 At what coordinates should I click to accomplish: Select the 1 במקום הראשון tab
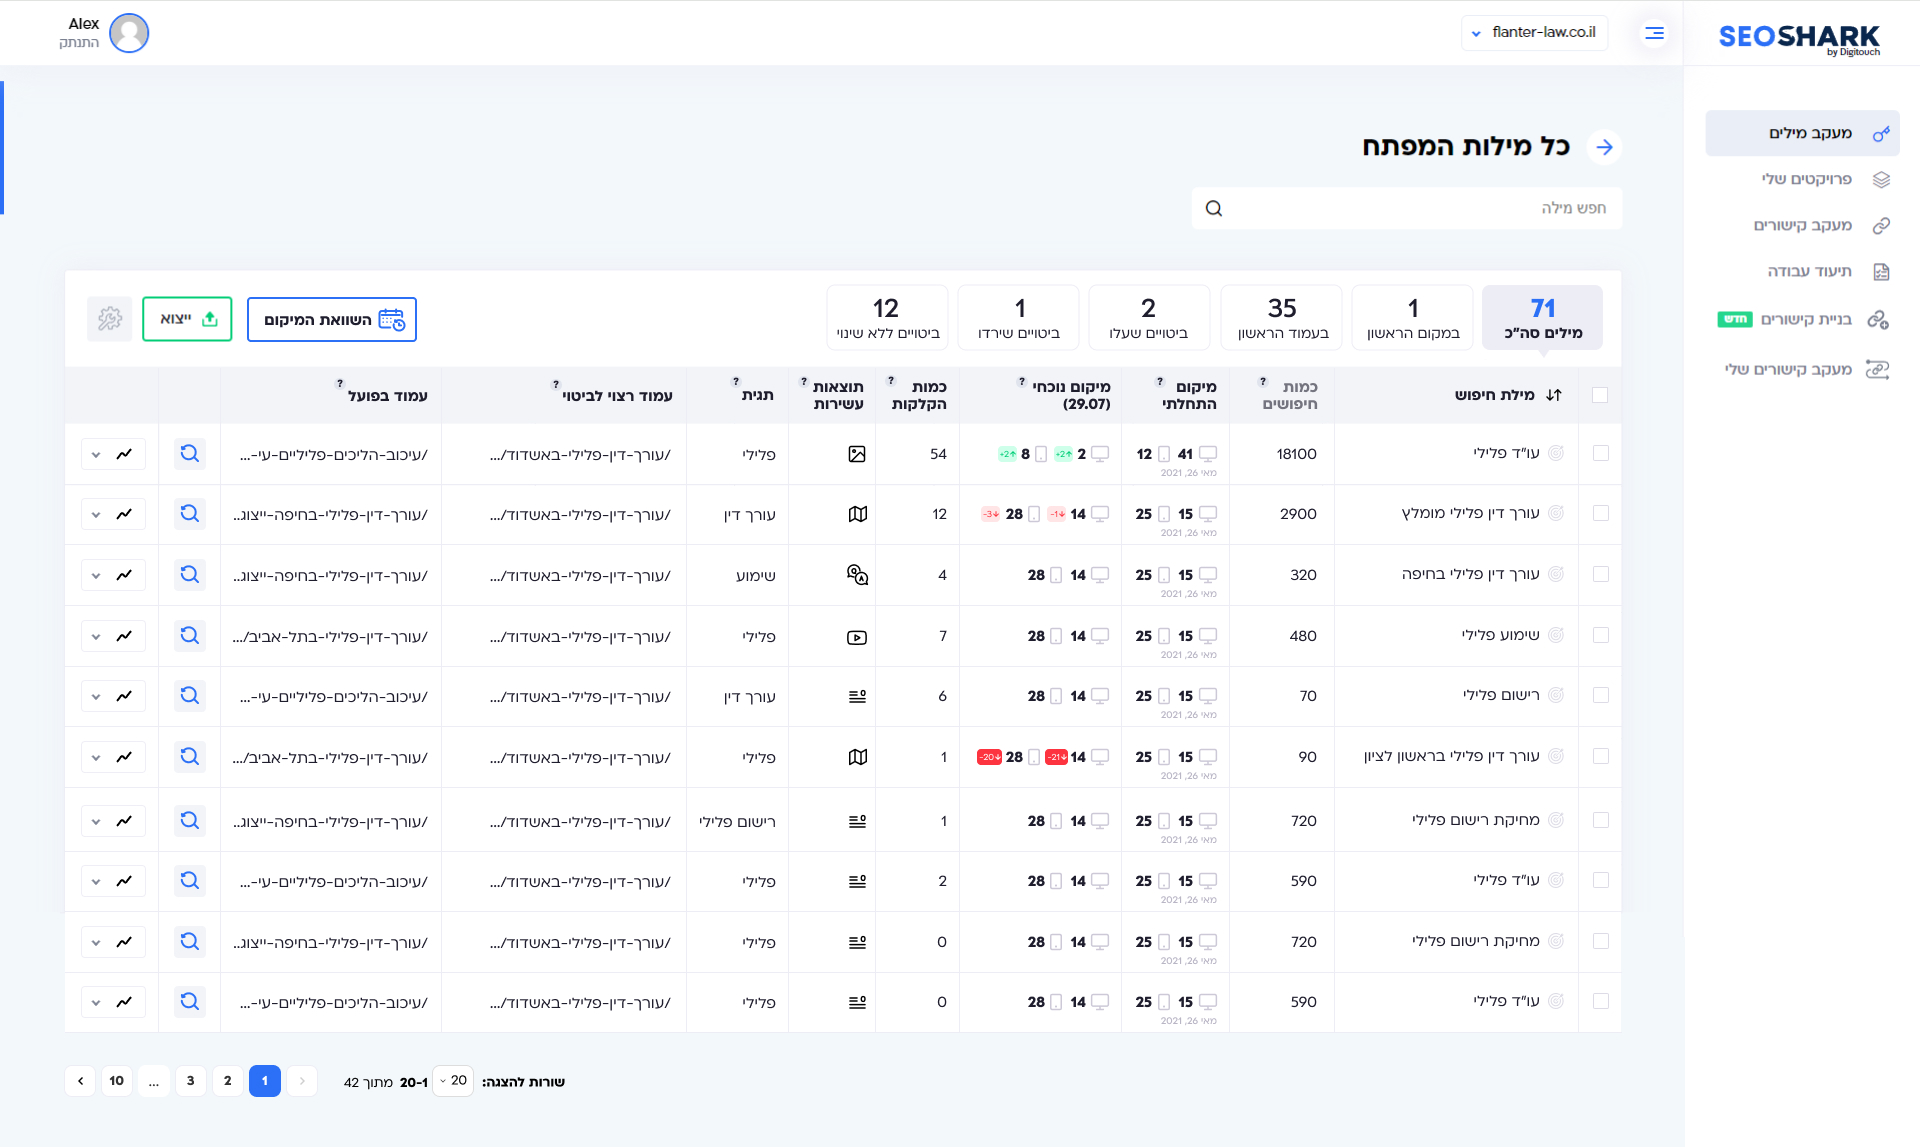(x=1412, y=318)
